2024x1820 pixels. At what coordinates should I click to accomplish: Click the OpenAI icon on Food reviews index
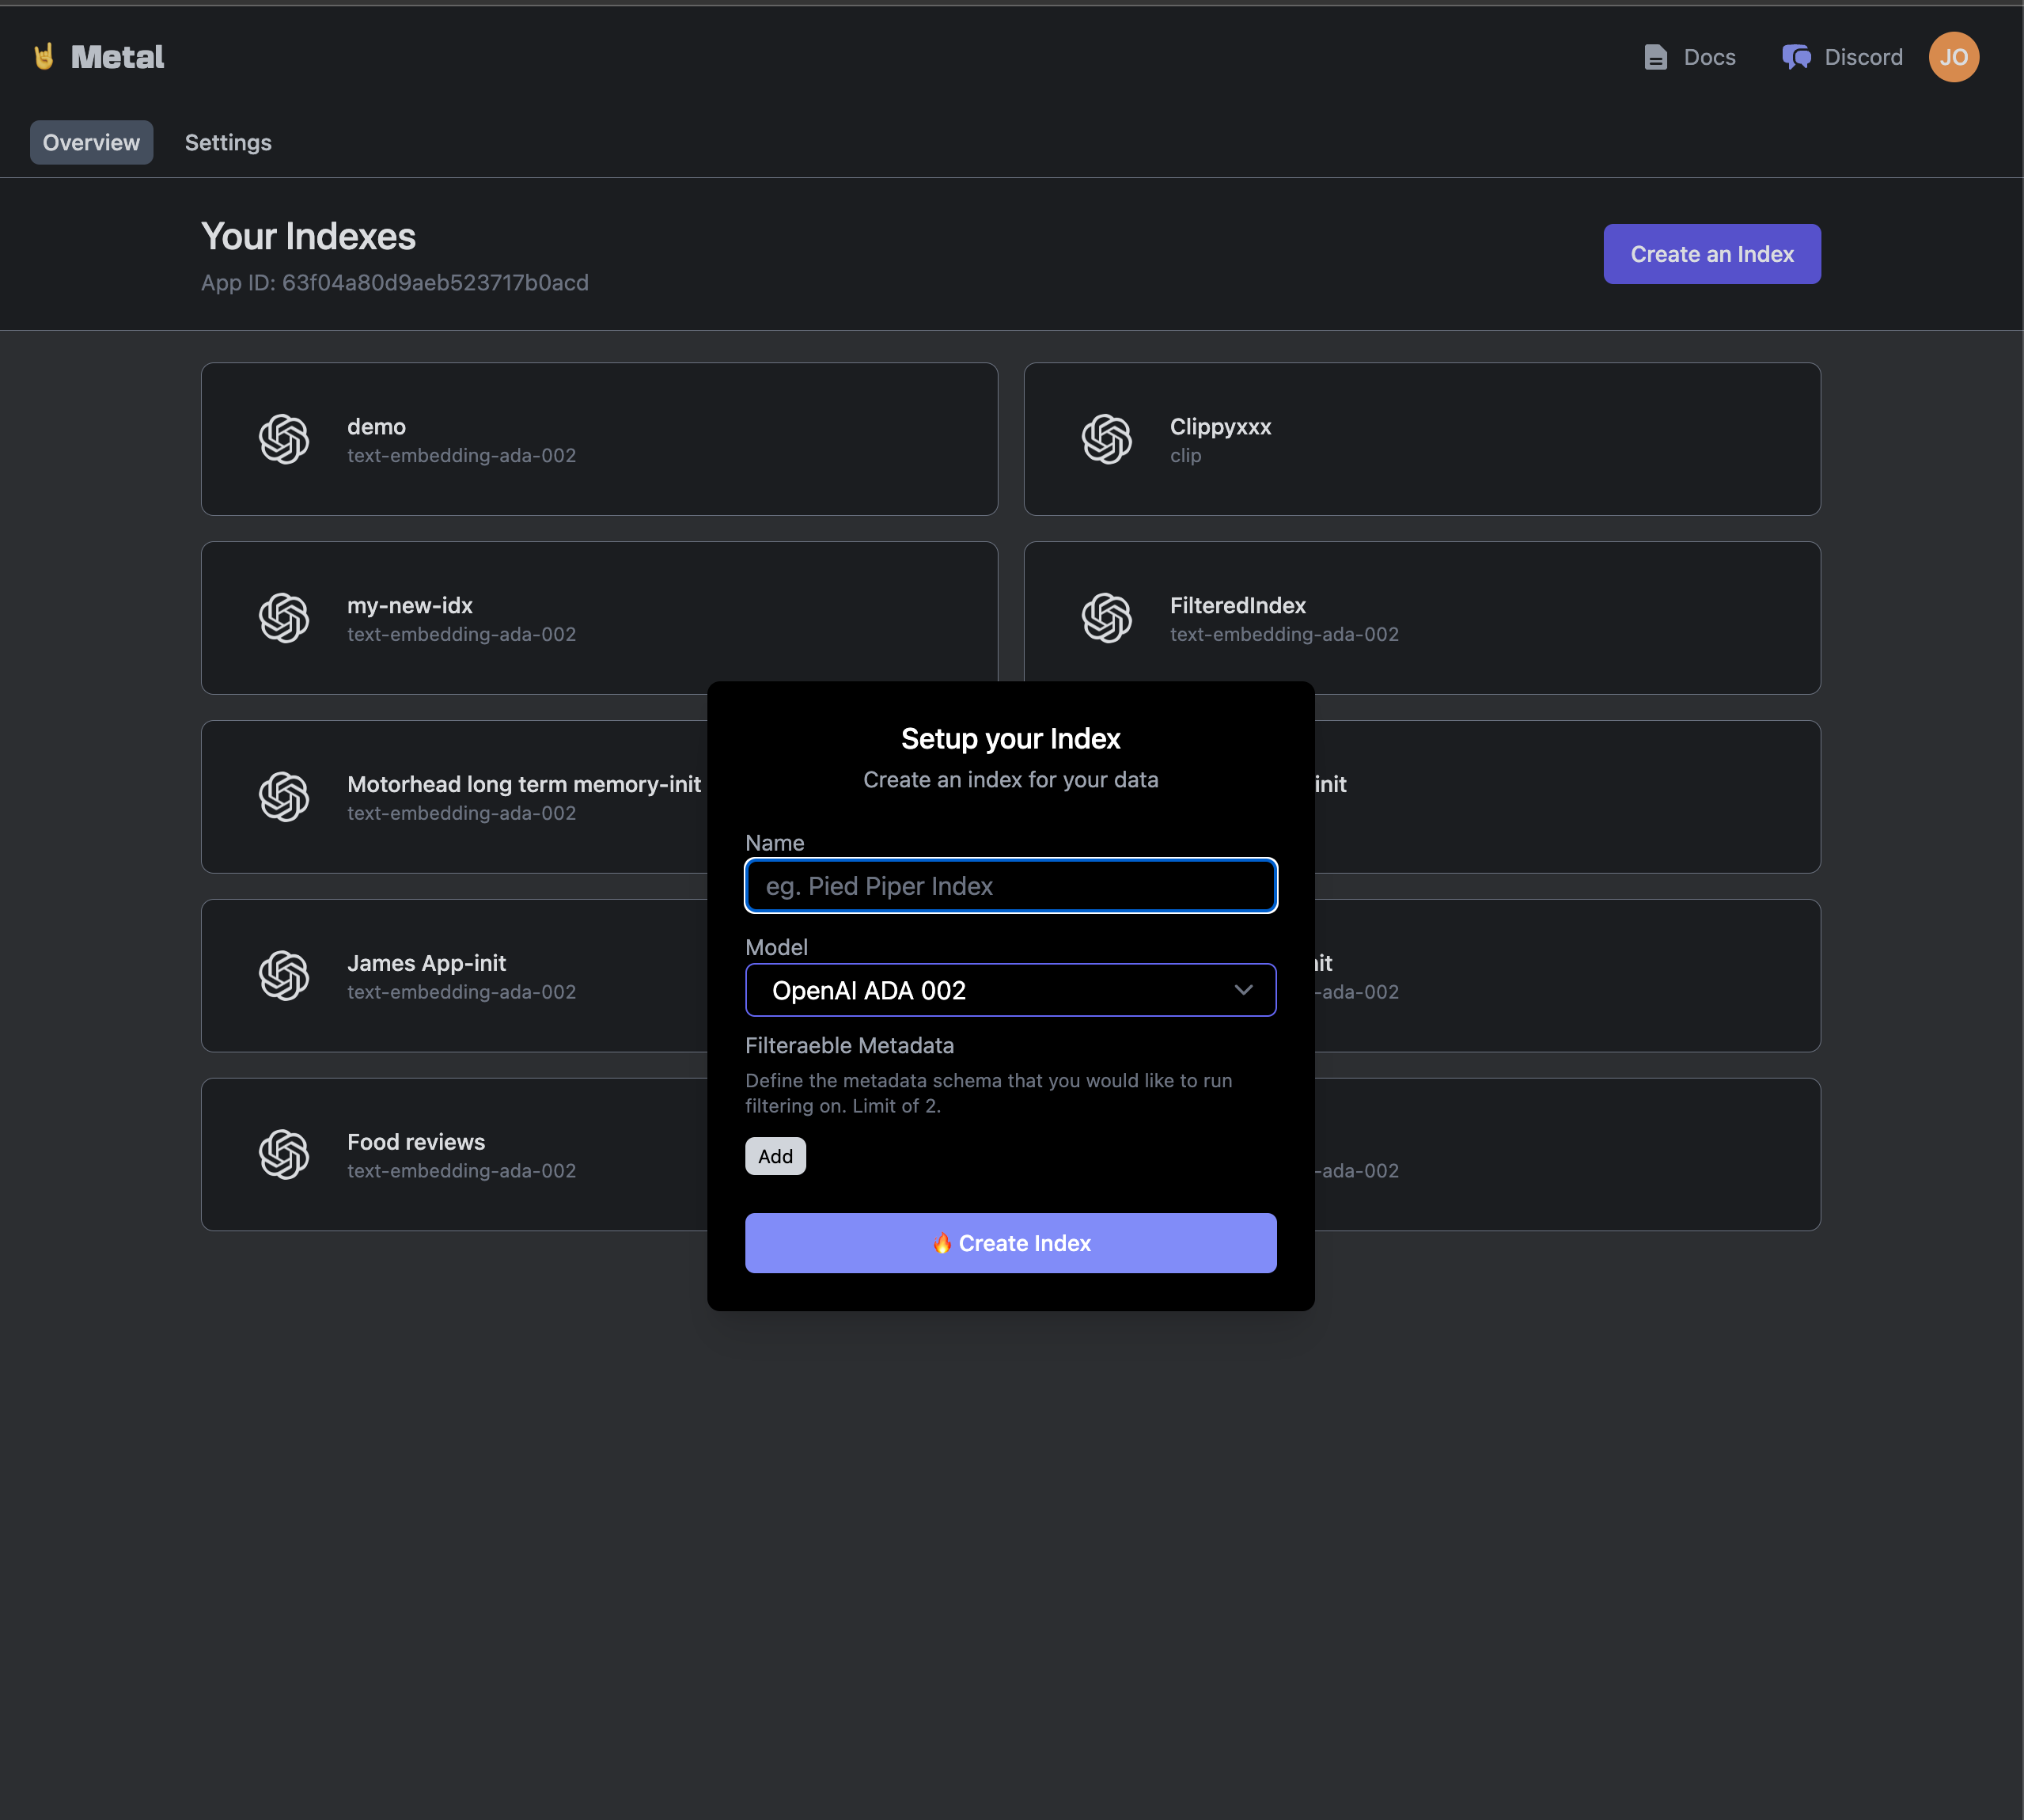click(x=284, y=1154)
